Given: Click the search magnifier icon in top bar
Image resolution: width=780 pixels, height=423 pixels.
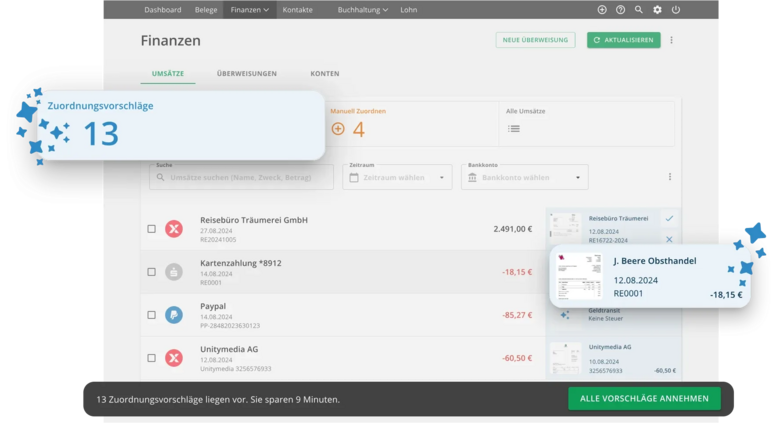Looking at the screenshot, I should pos(639,9).
